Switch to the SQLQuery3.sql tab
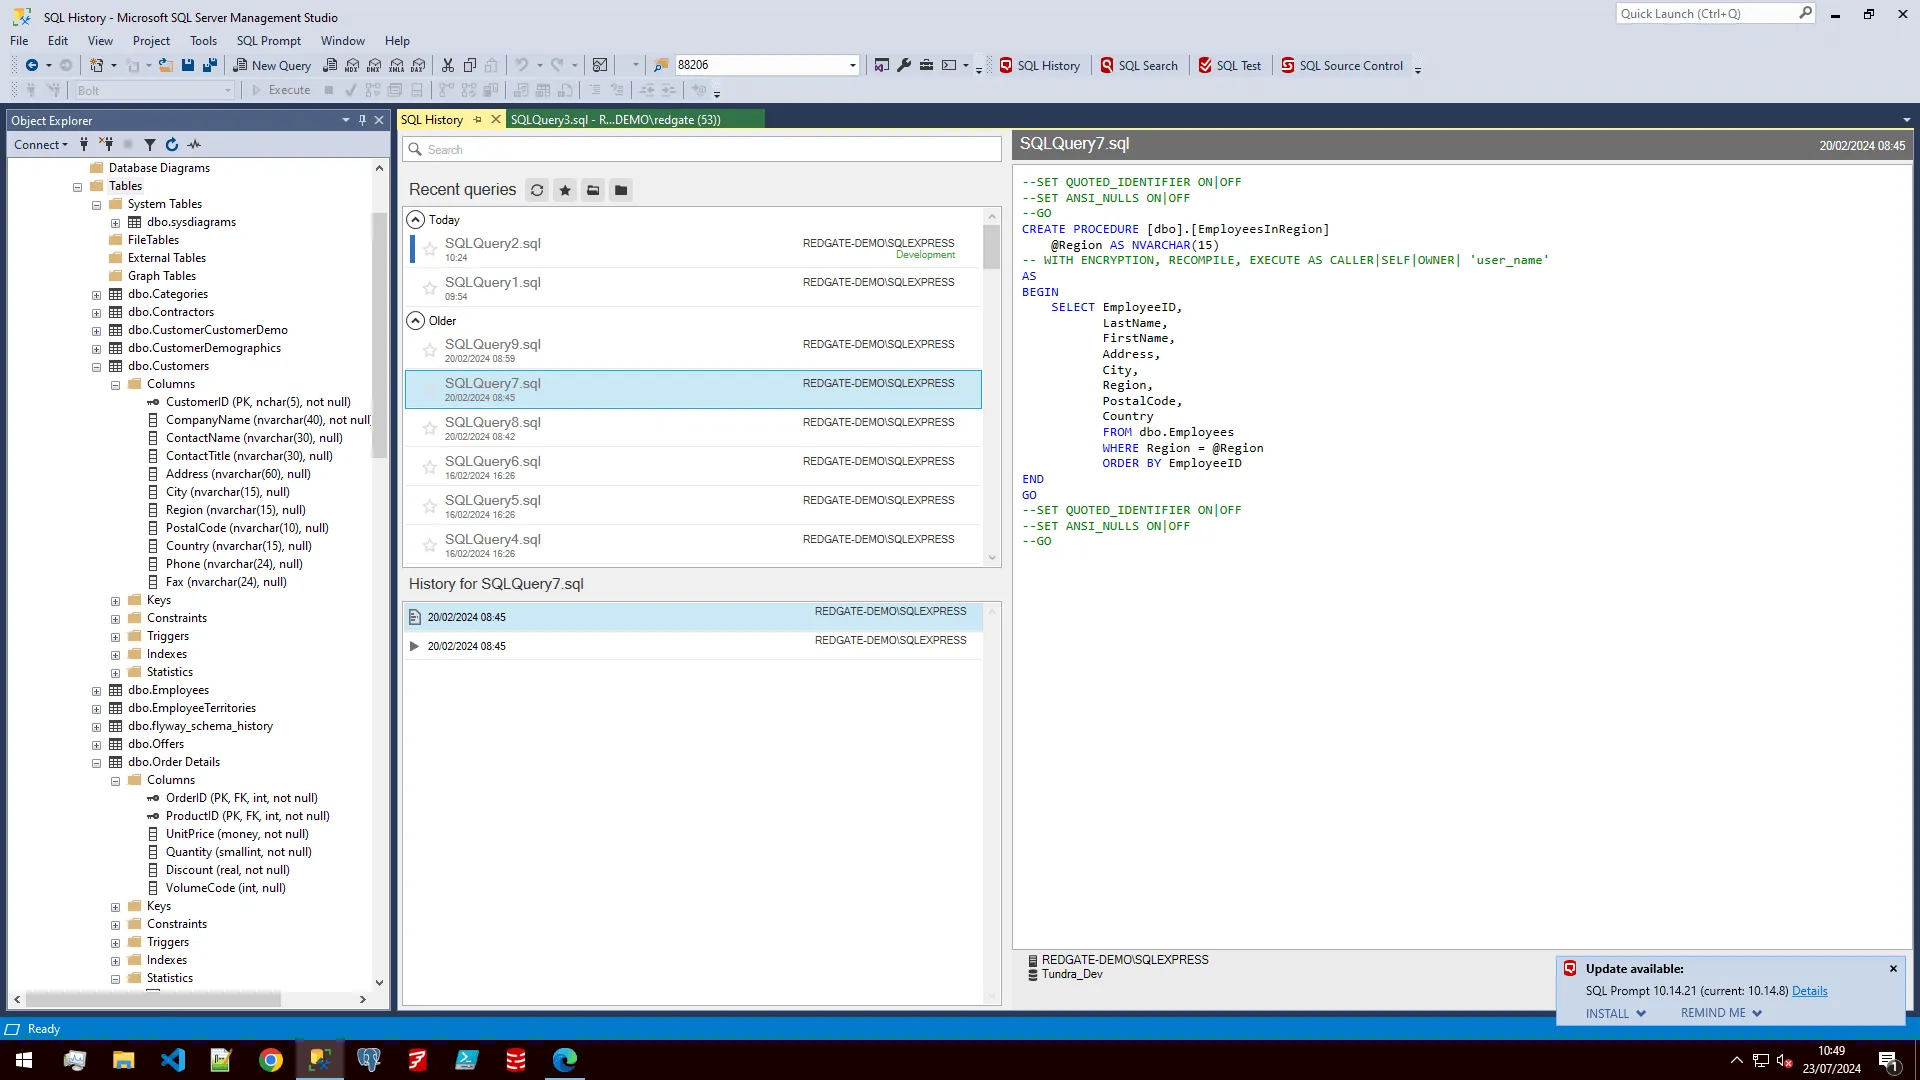This screenshot has height=1080, width=1920. pyautogui.click(x=615, y=120)
